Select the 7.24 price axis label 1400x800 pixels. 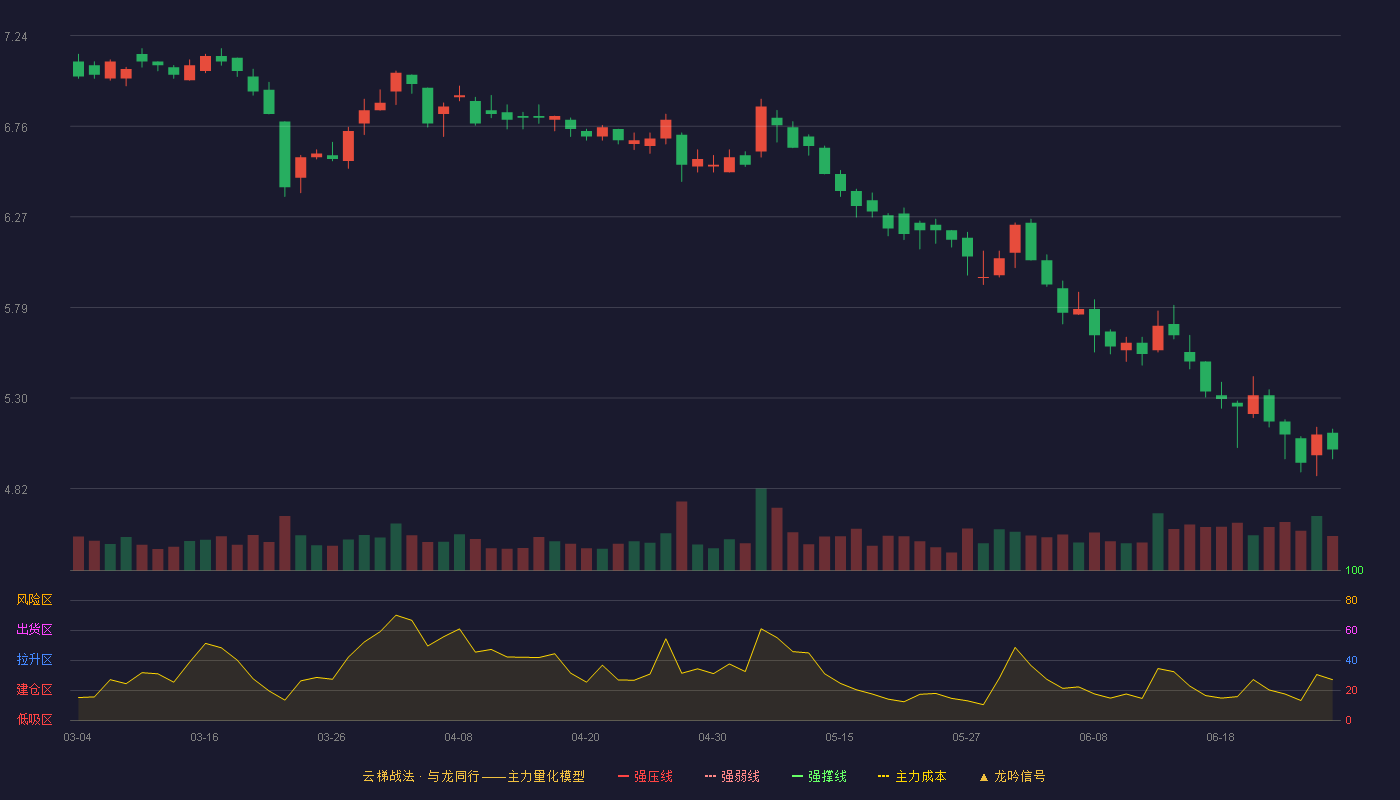click(16, 37)
